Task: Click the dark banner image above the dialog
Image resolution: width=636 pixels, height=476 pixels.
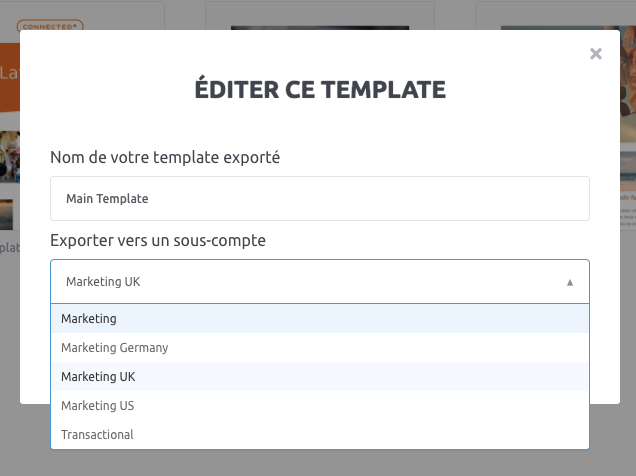Action: tap(320, 28)
